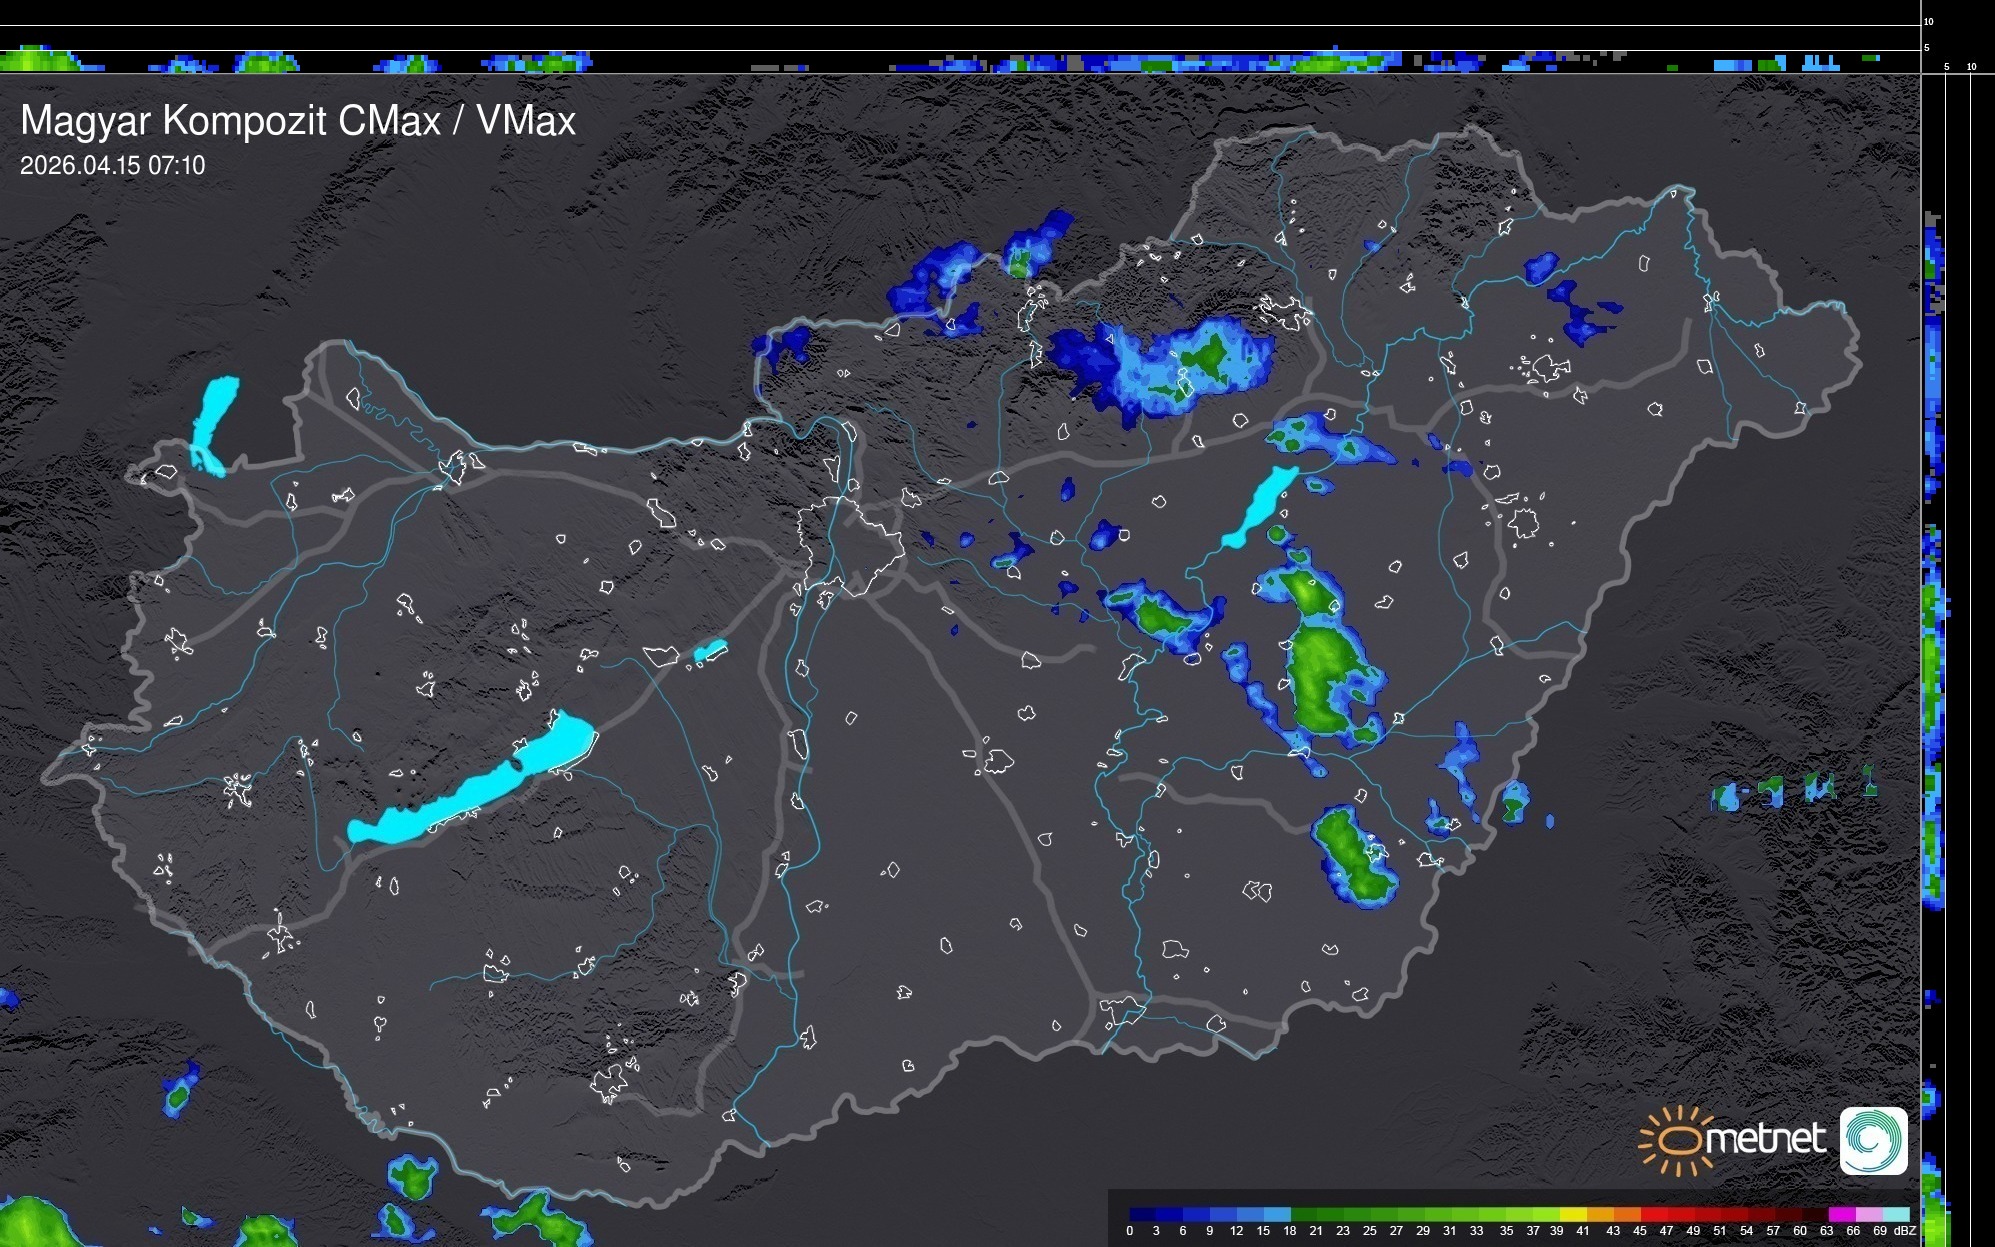Click the top horizontal VMax cross-section strip
This screenshot has height=1247, width=1995.
960,61
